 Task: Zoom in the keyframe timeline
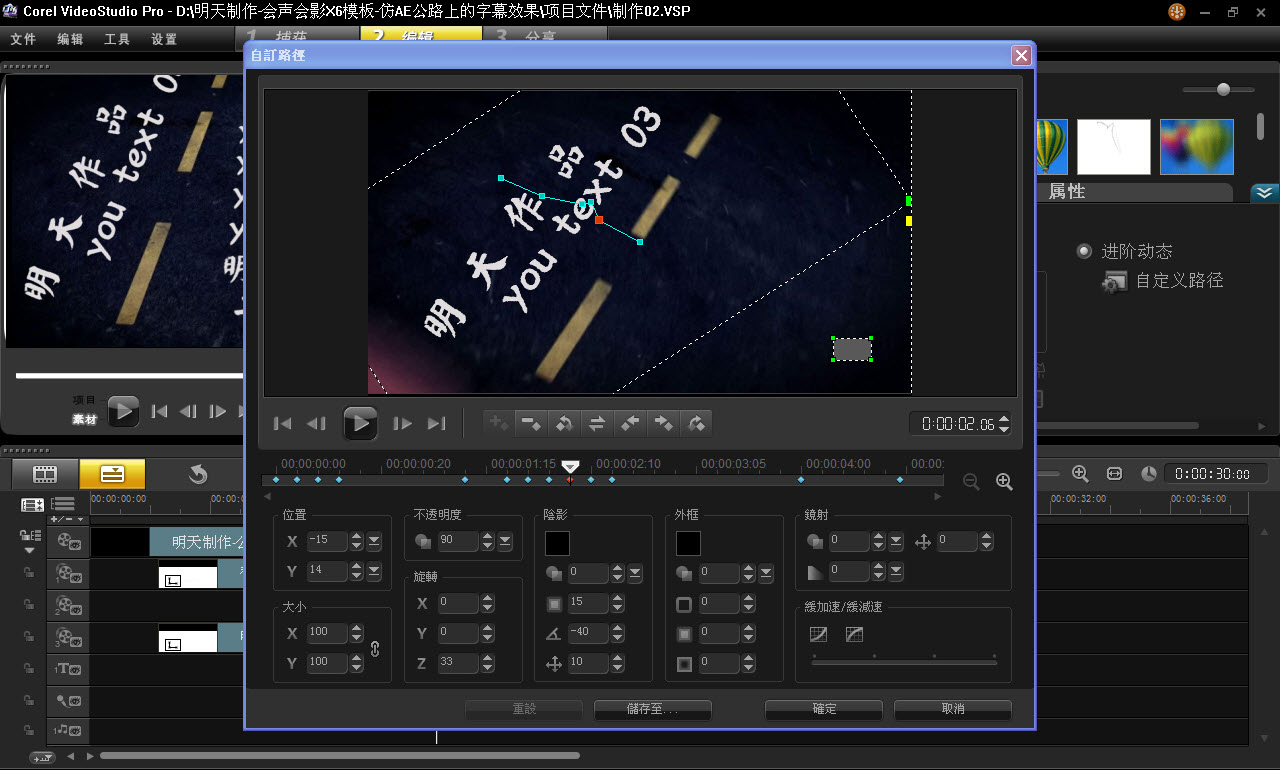[x=1005, y=481]
